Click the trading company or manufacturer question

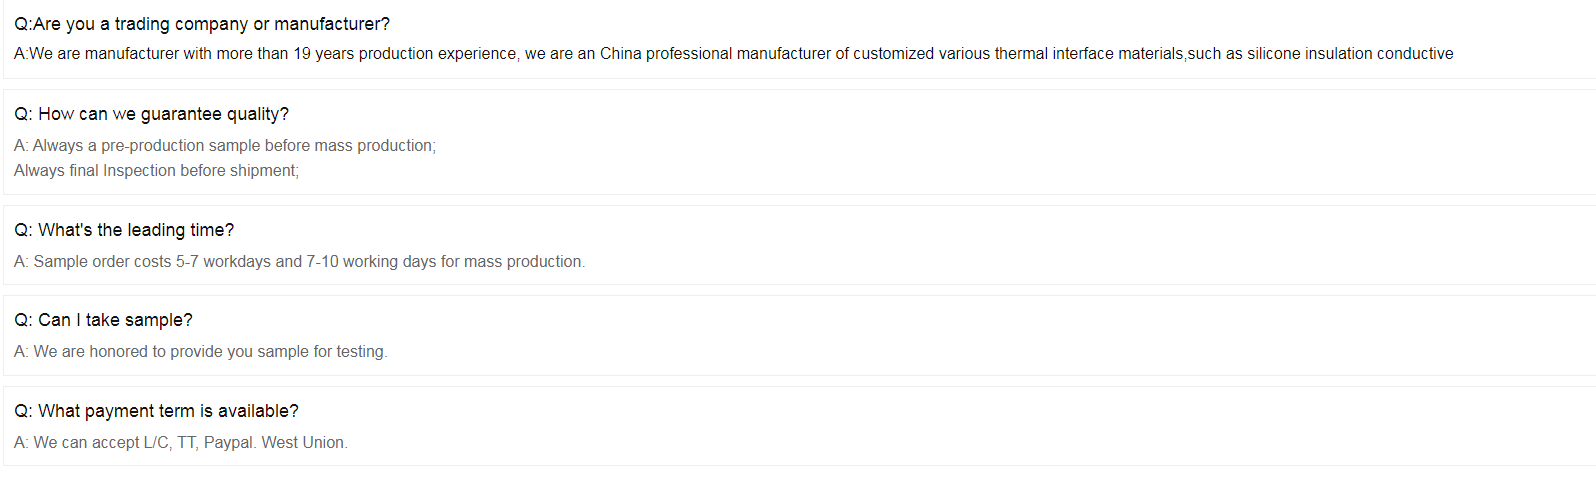click(x=202, y=24)
